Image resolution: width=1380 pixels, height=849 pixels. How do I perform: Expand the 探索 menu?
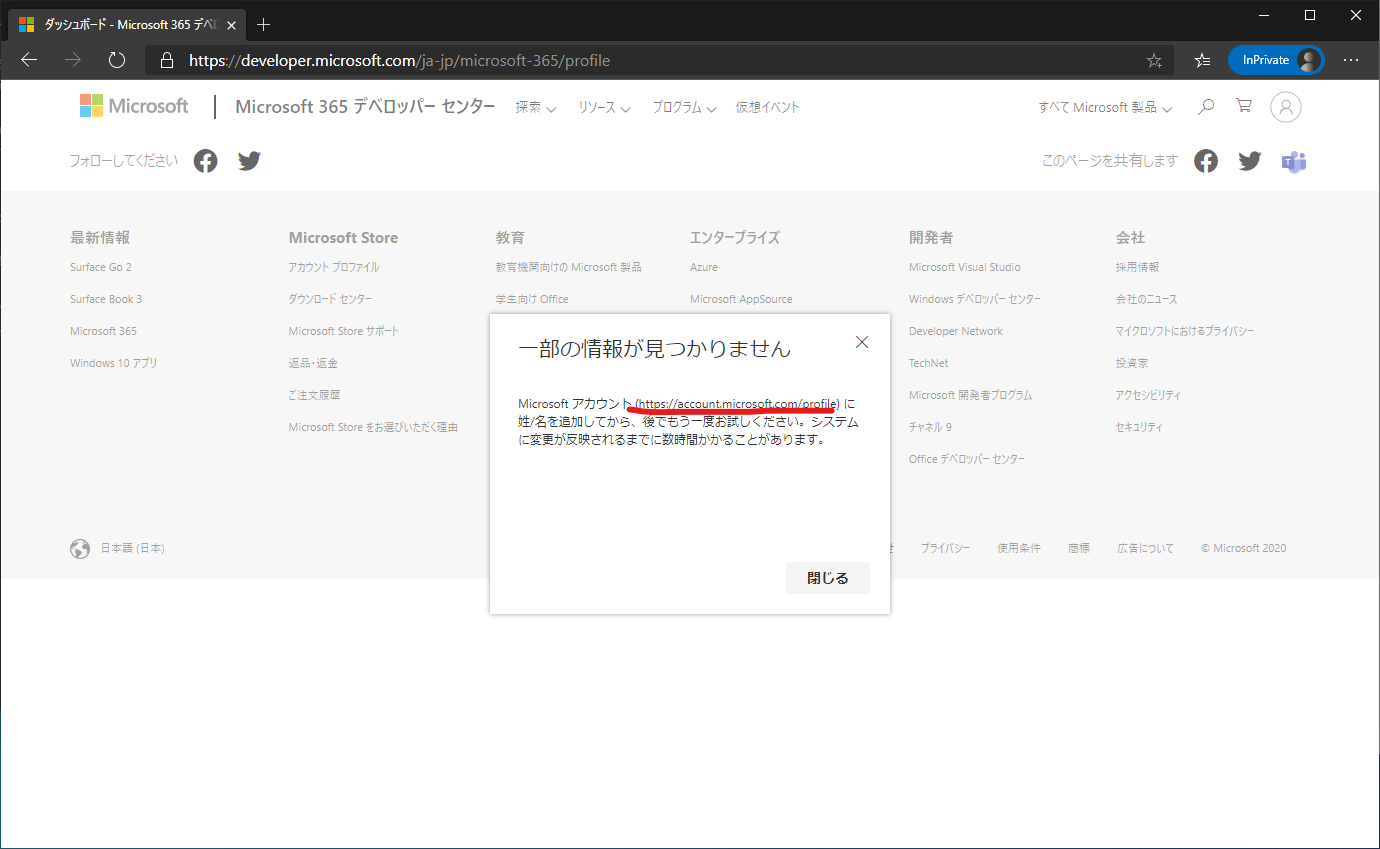point(536,107)
